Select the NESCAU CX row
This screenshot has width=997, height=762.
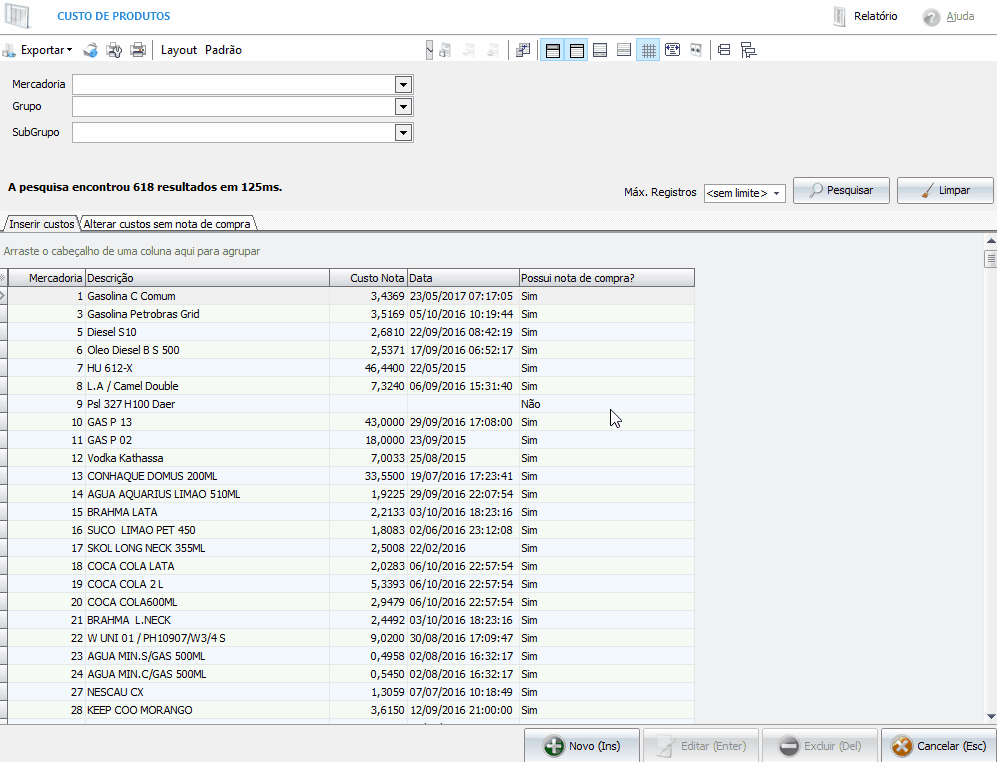[351, 692]
